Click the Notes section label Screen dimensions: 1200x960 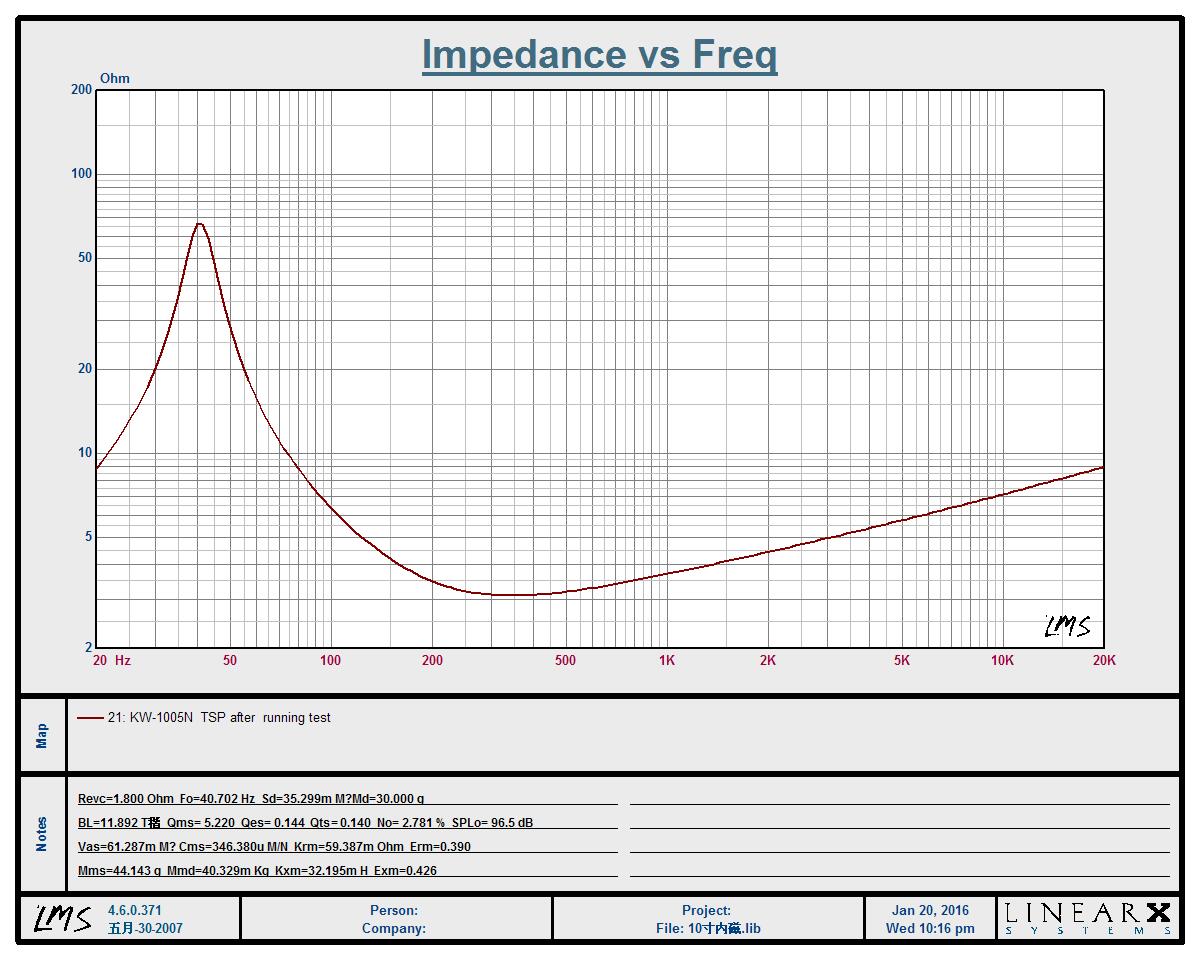pyautogui.click(x=42, y=834)
